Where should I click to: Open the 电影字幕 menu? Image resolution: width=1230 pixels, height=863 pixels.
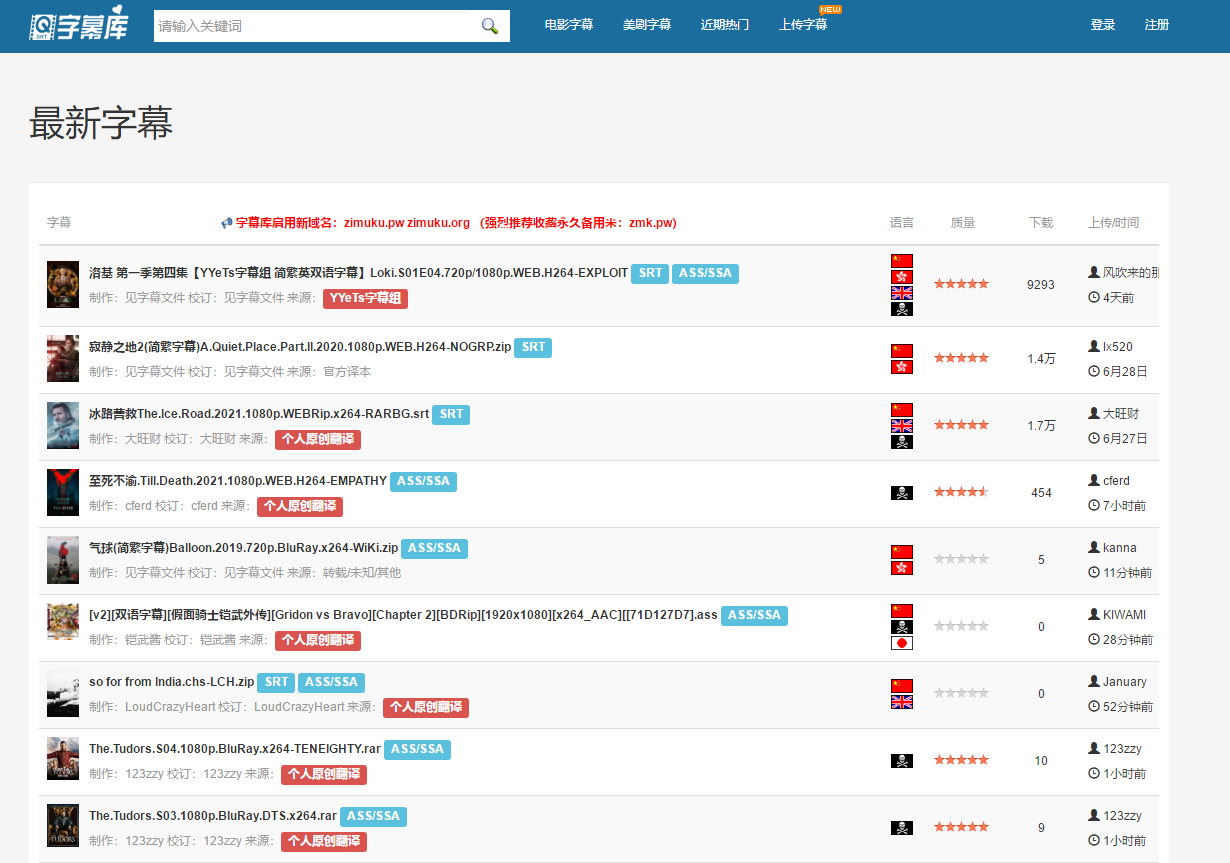(x=568, y=24)
